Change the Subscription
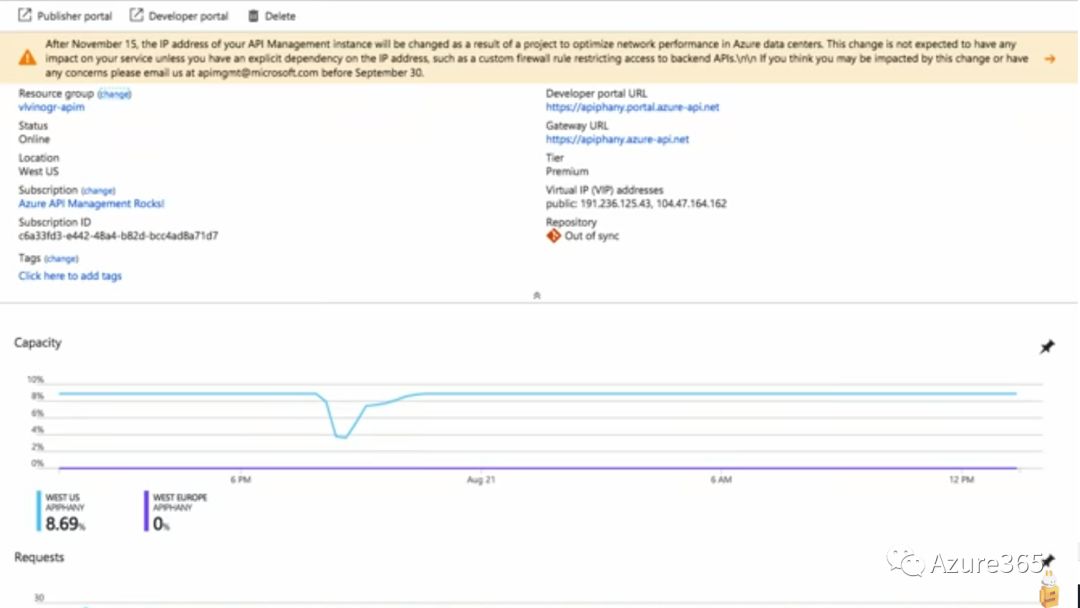This screenshot has height=608, width=1080. (98, 190)
